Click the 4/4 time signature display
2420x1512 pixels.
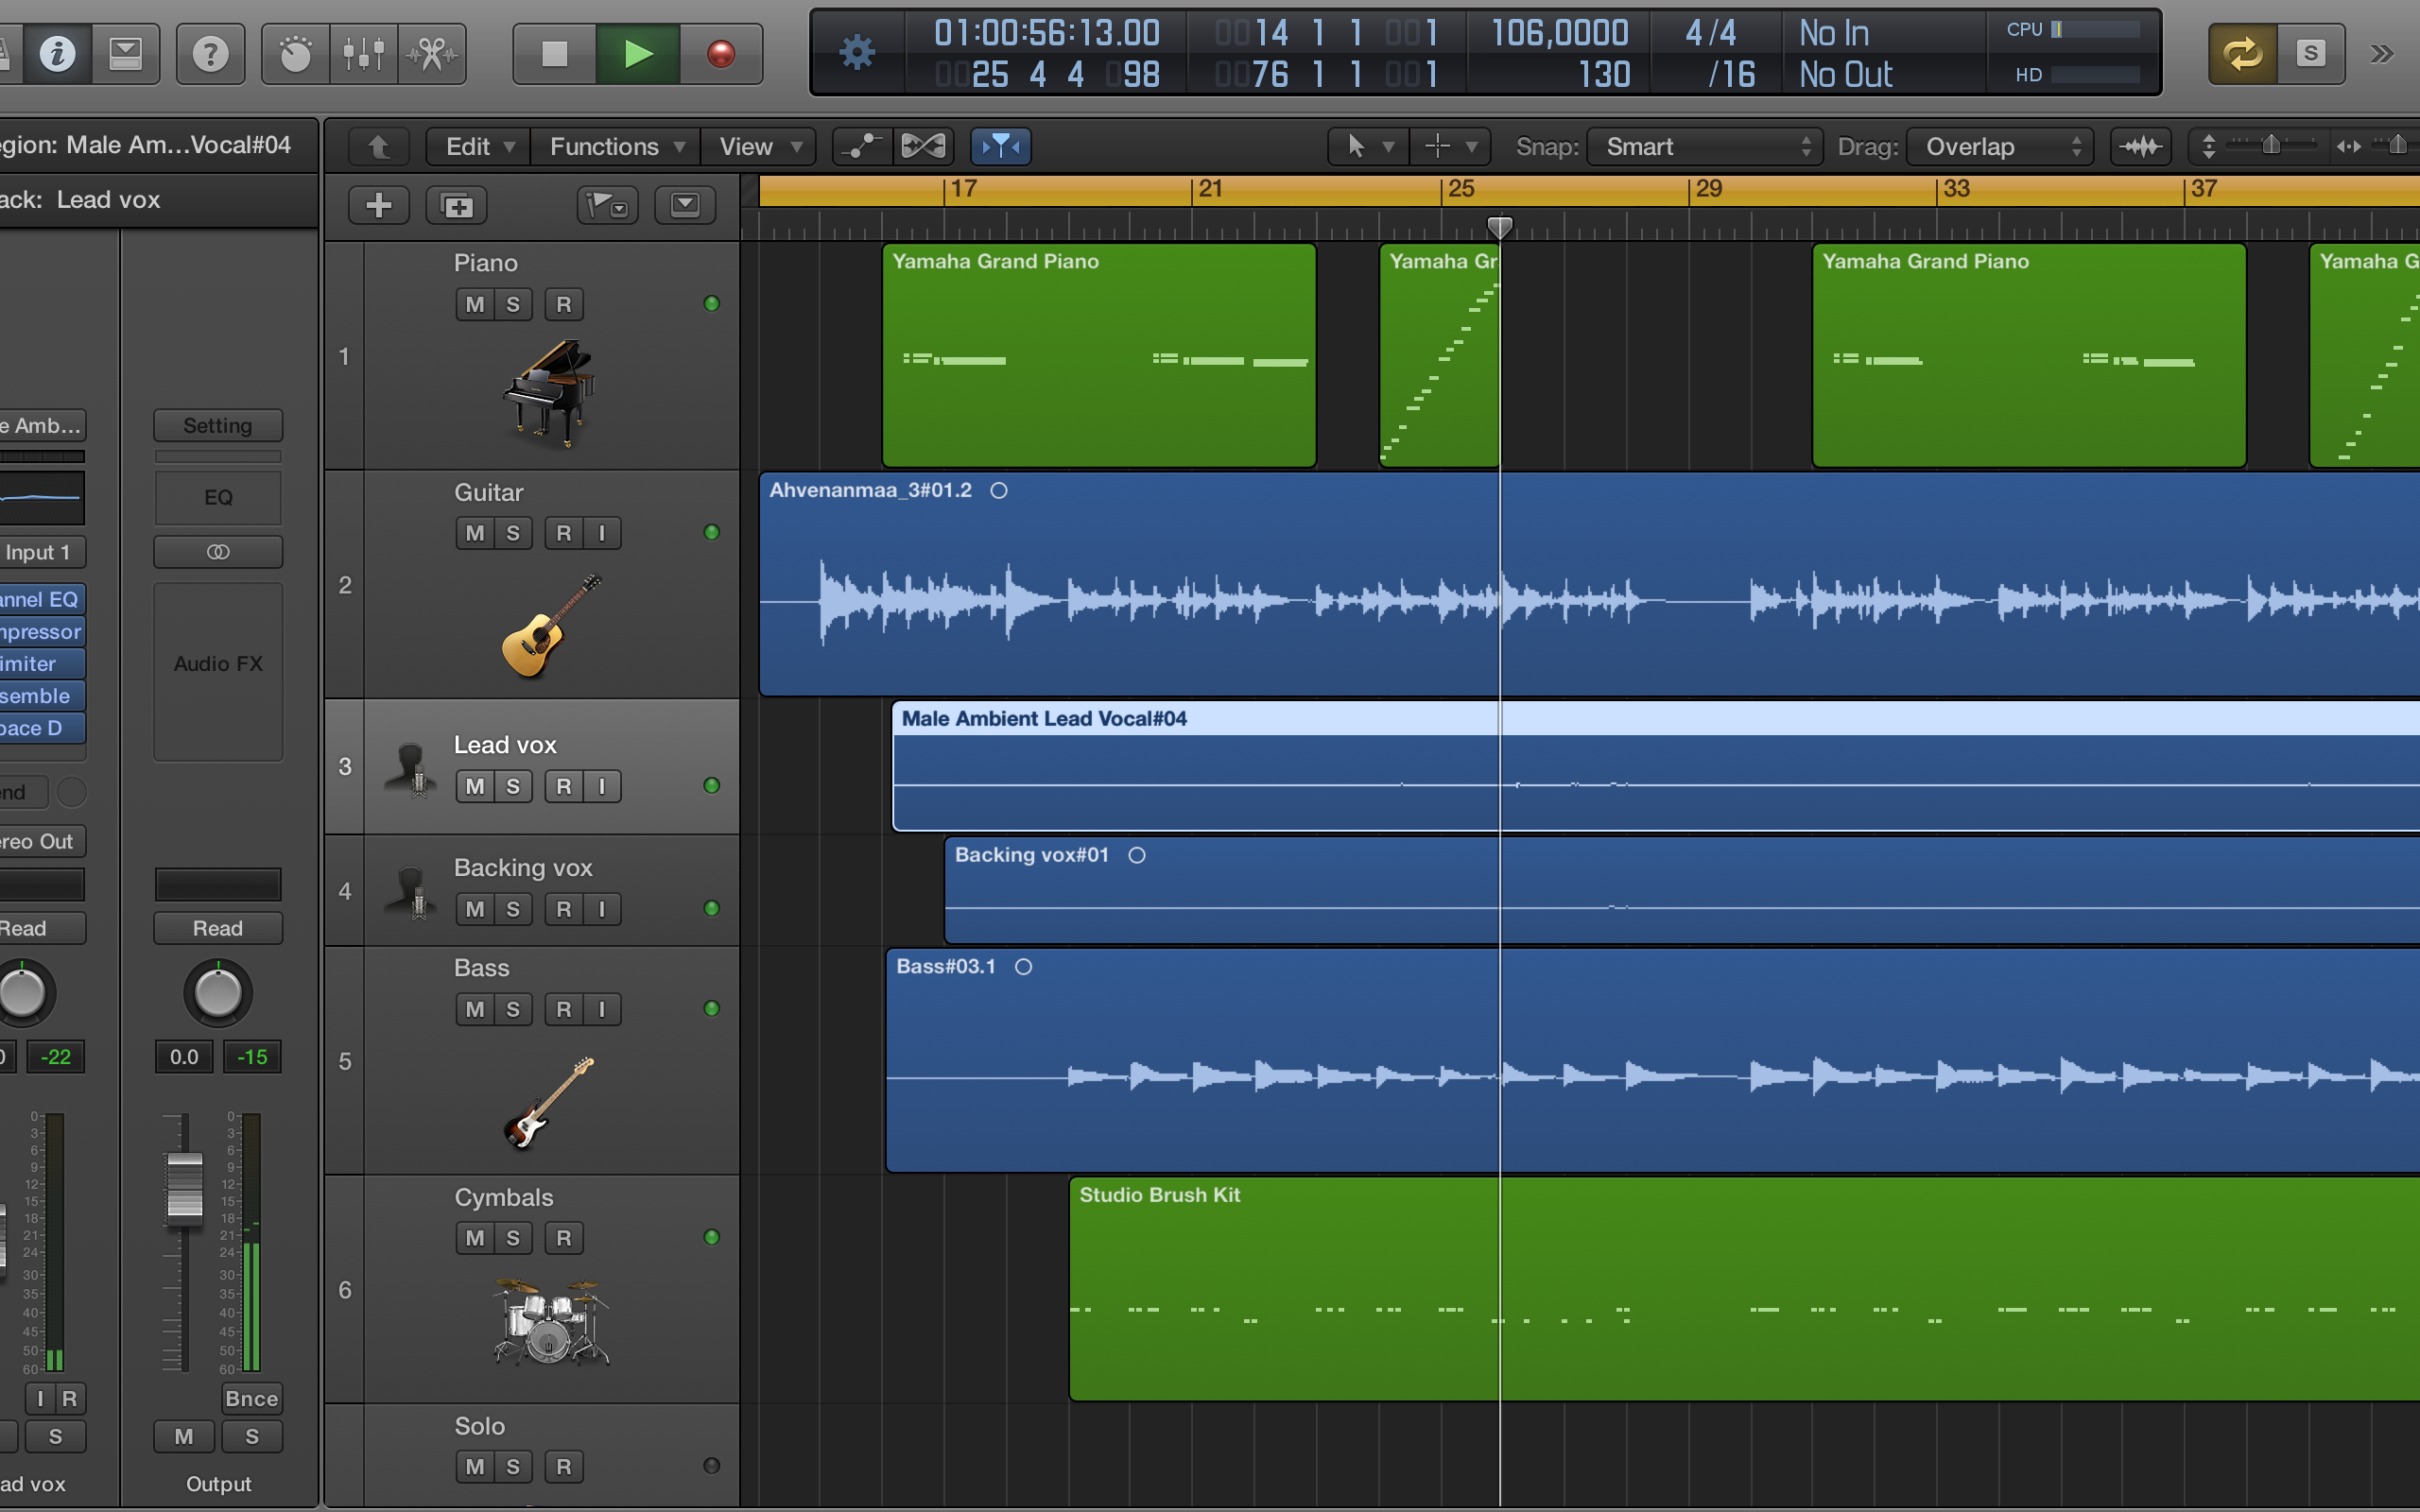(x=1711, y=33)
